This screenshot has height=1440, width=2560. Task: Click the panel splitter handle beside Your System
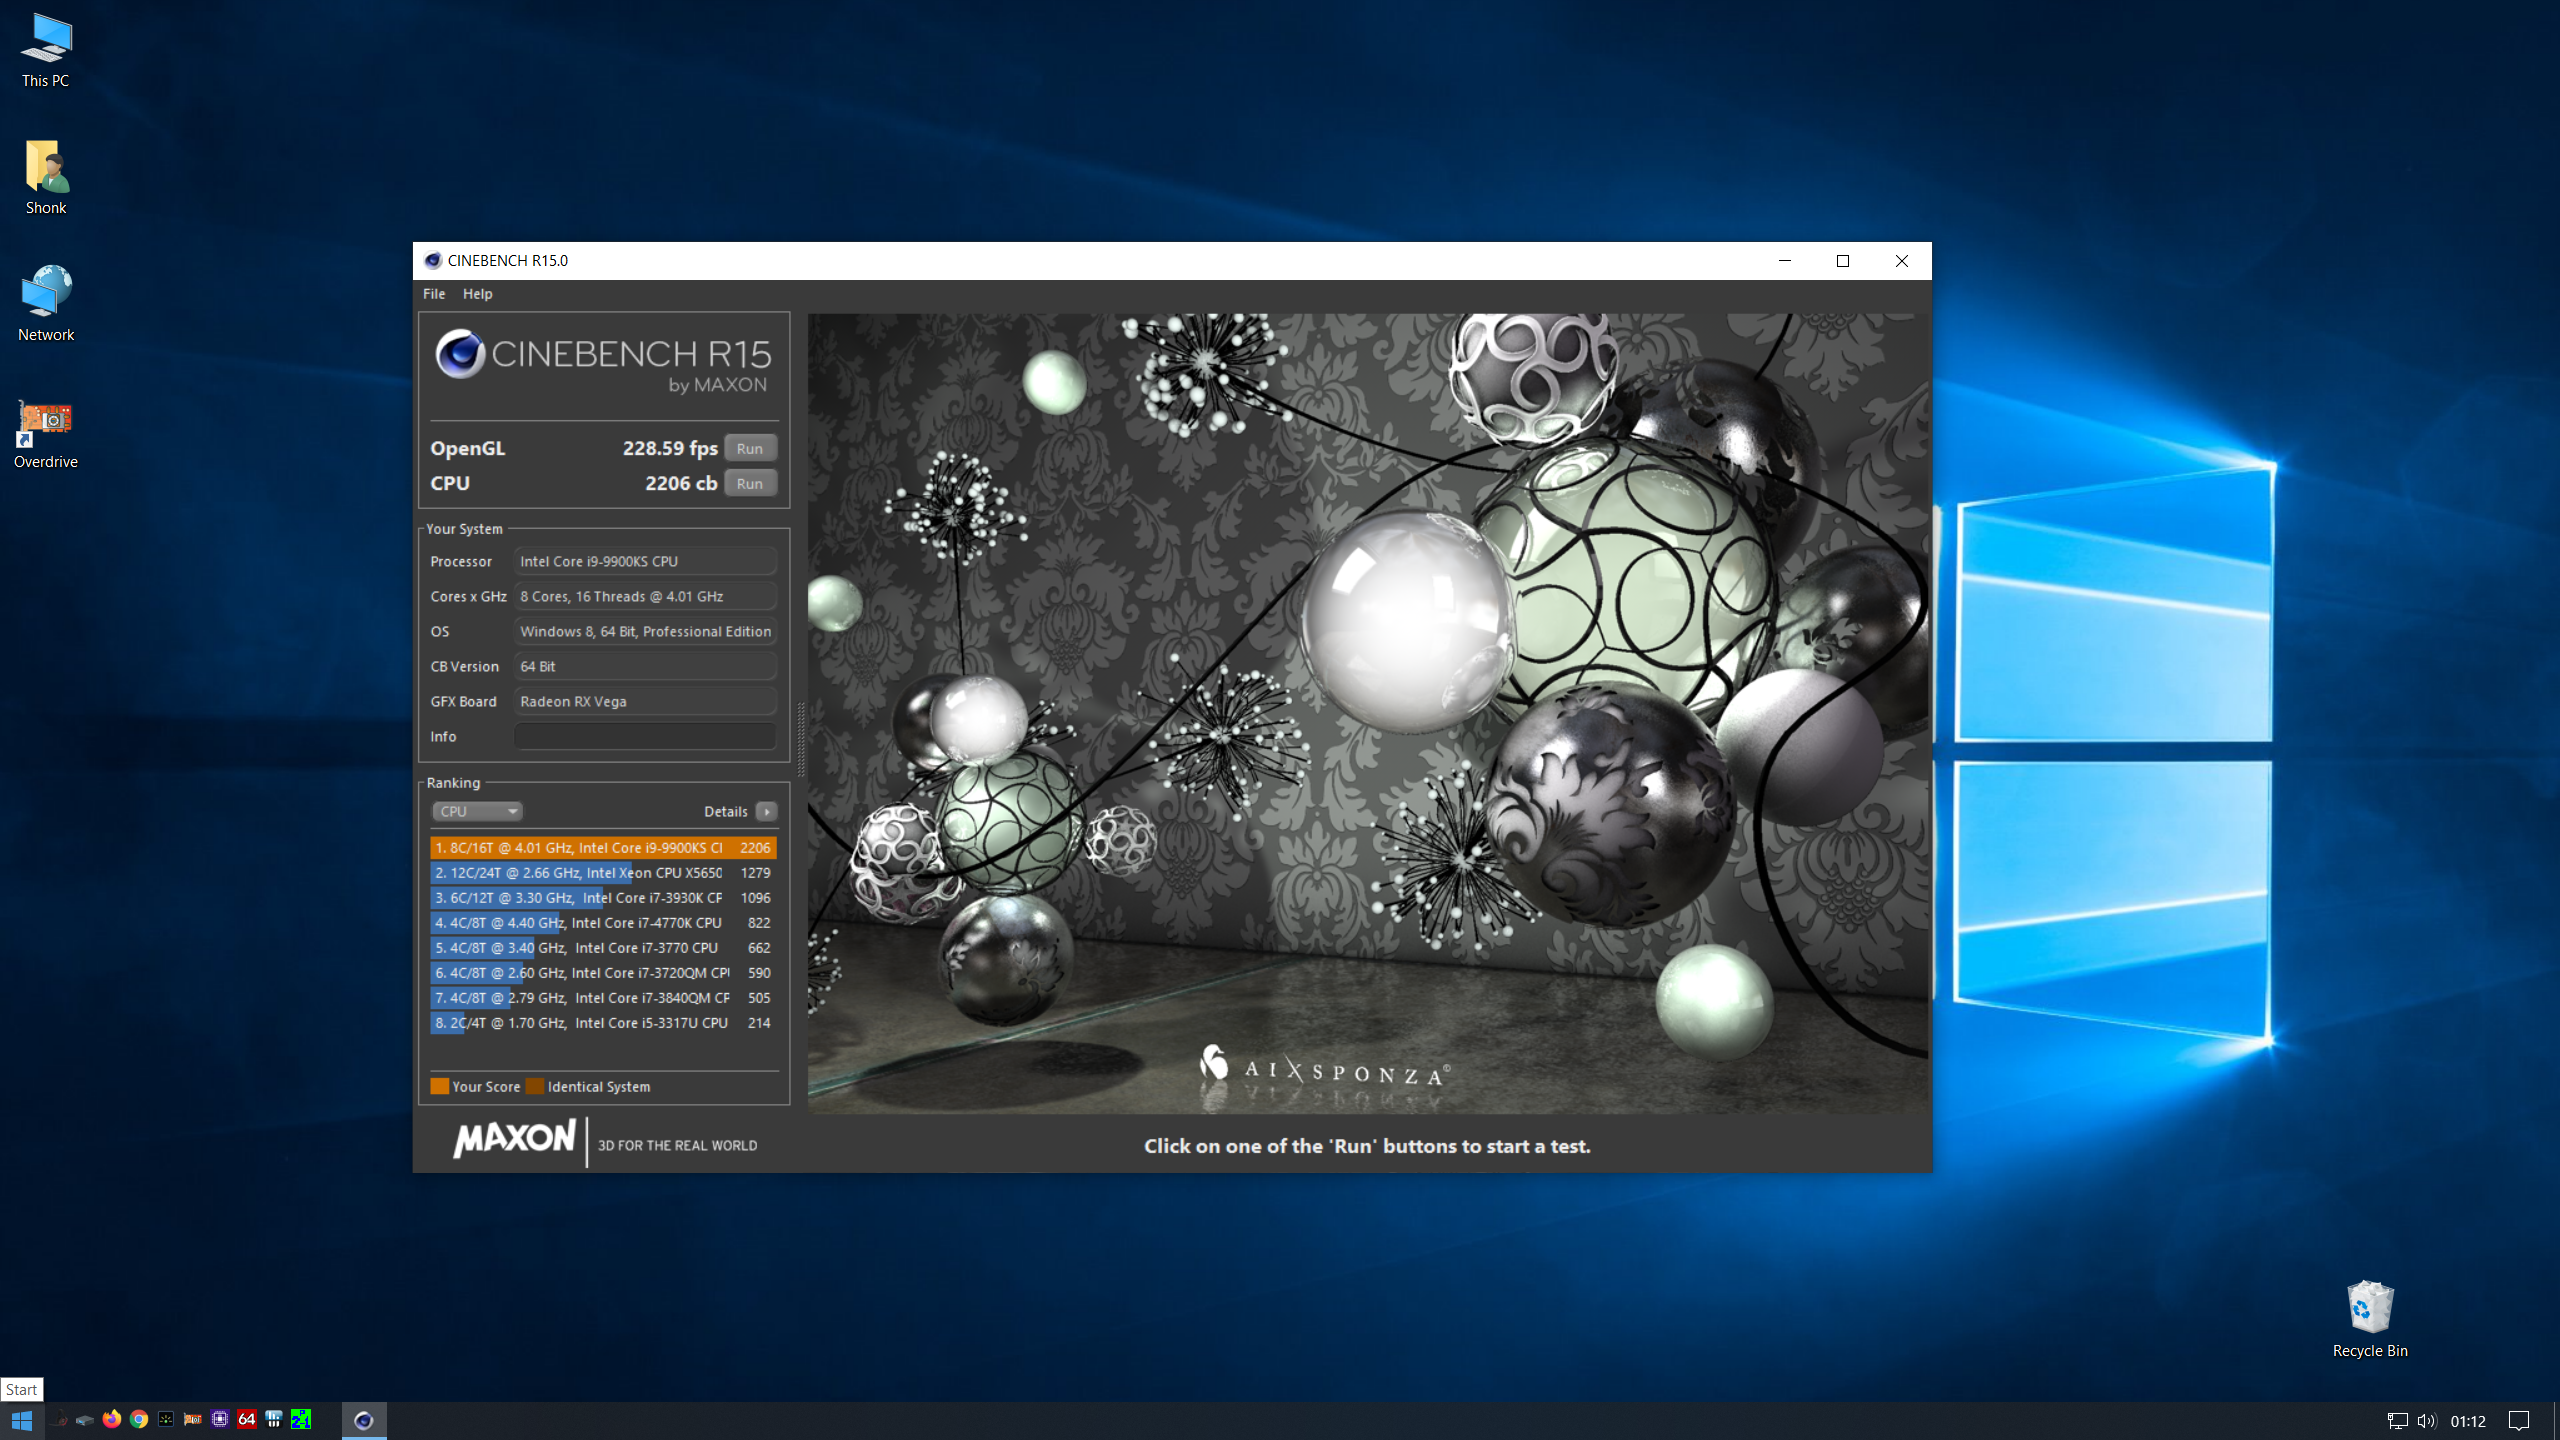[800, 740]
